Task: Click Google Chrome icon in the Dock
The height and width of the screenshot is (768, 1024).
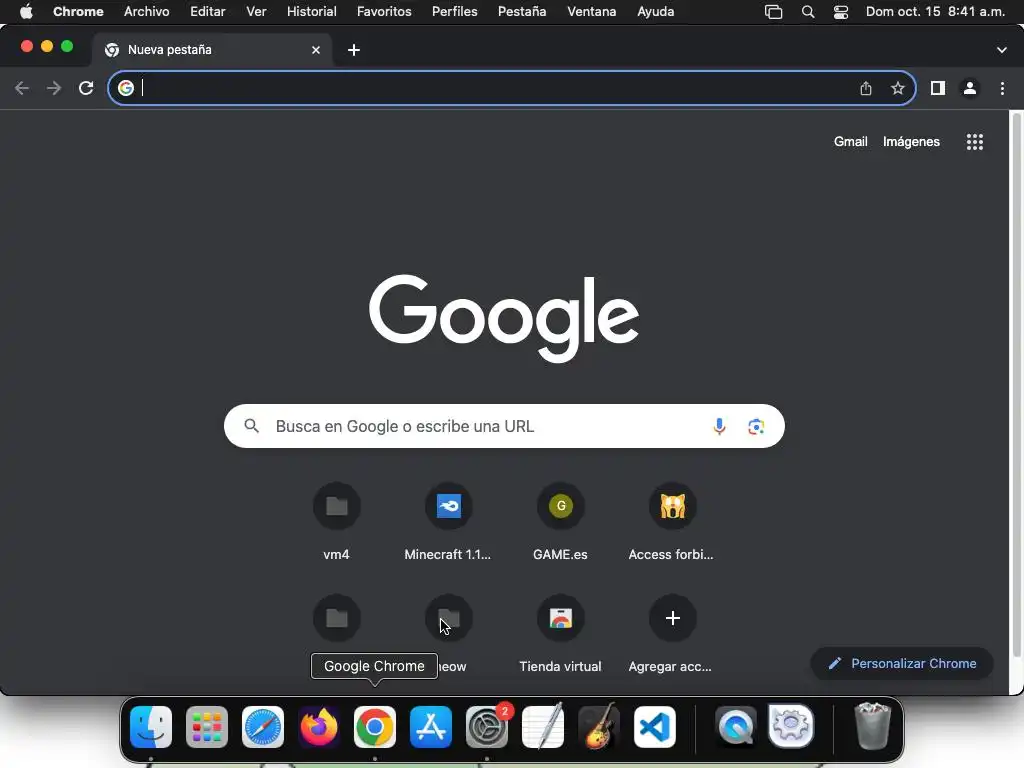Action: pos(375,727)
